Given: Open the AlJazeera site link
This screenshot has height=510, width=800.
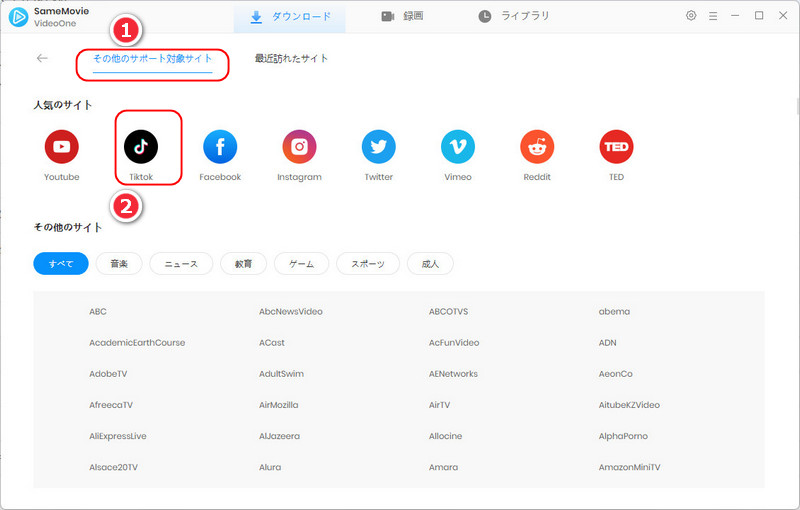Looking at the screenshot, I should pos(280,436).
